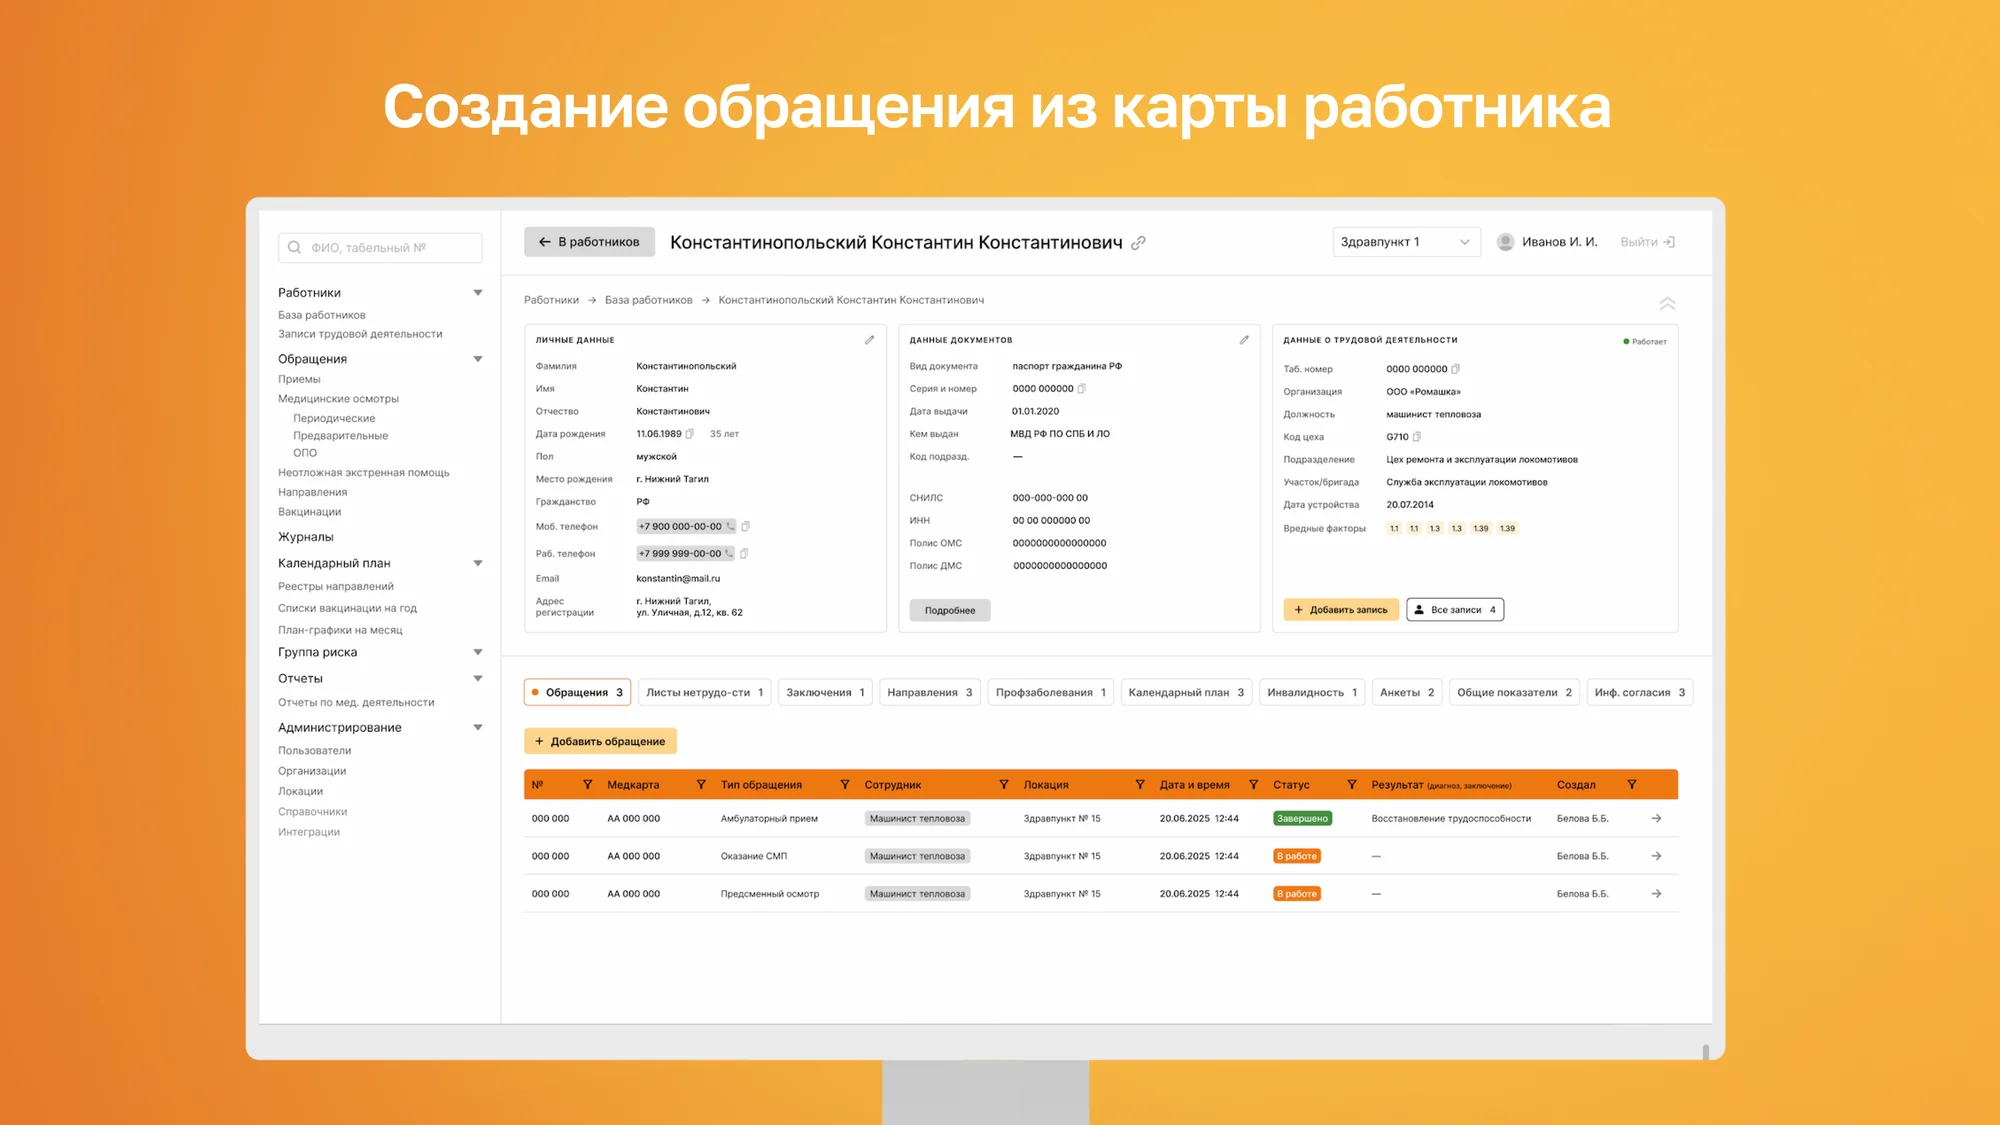Expand the Отчеты section chevron
The image size is (2000, 1125).
pos(477,678)
